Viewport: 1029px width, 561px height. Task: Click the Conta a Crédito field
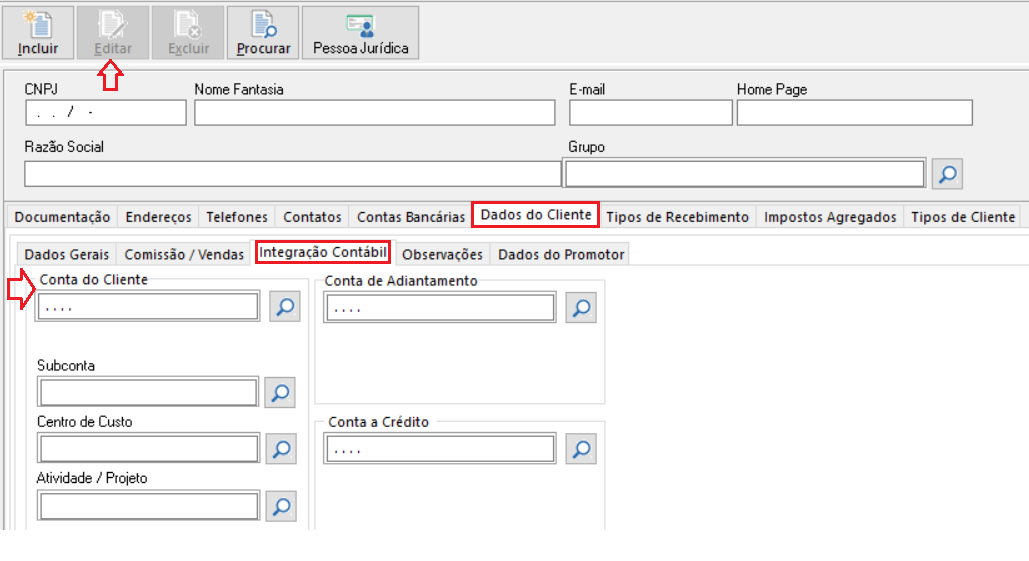click(x=440, y=449)
